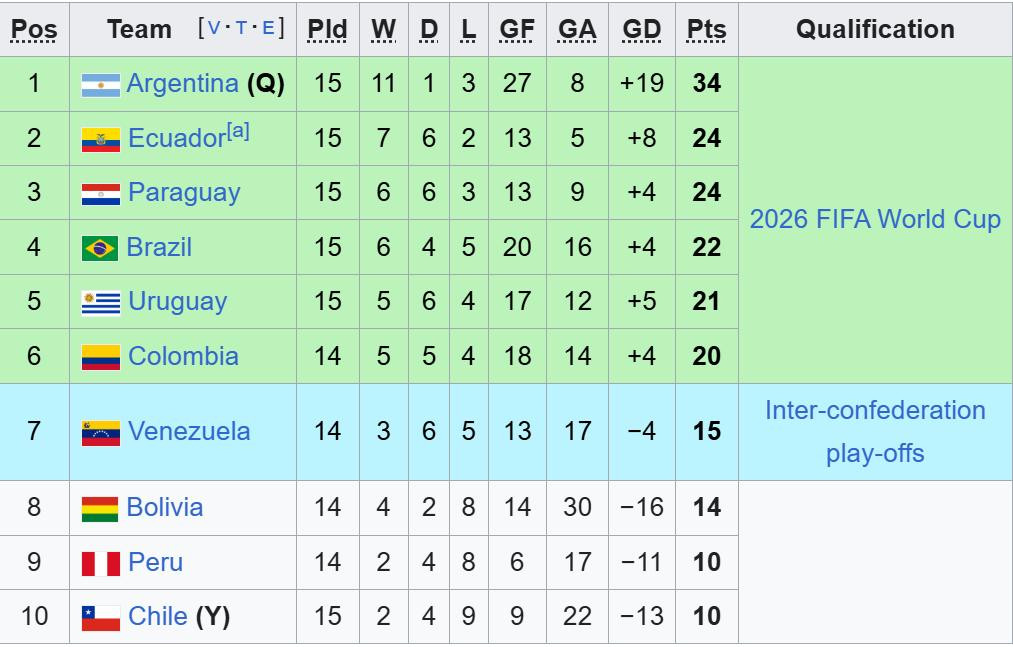Click the V template view link
This screenshot has height=647, width=1013.
[214, 28]
